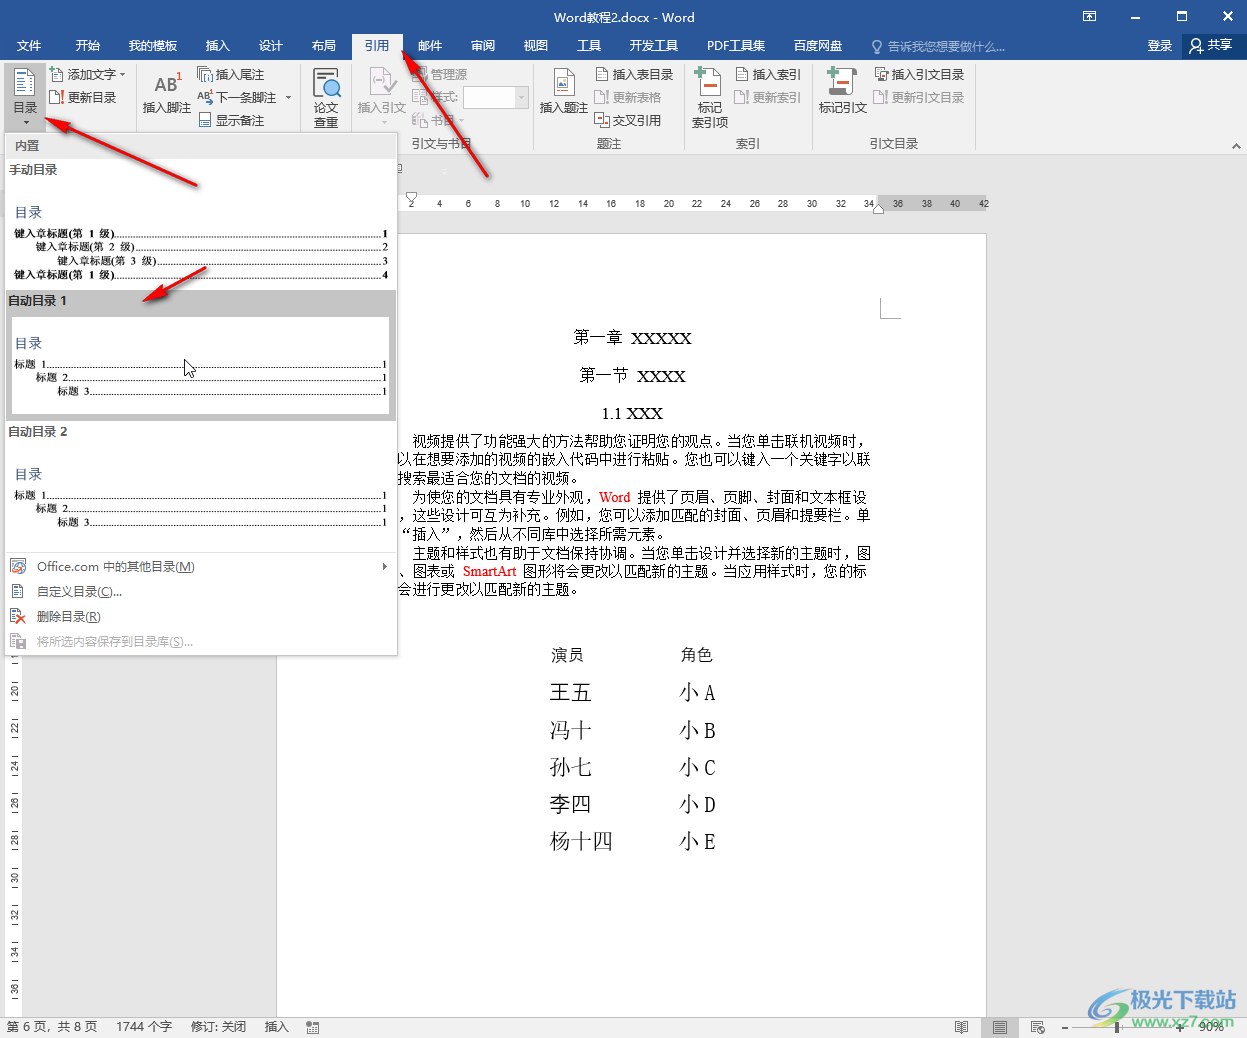Click the zoom out minus button
This screenshot has width=1247, height=1038.
pos(1066,1027)
